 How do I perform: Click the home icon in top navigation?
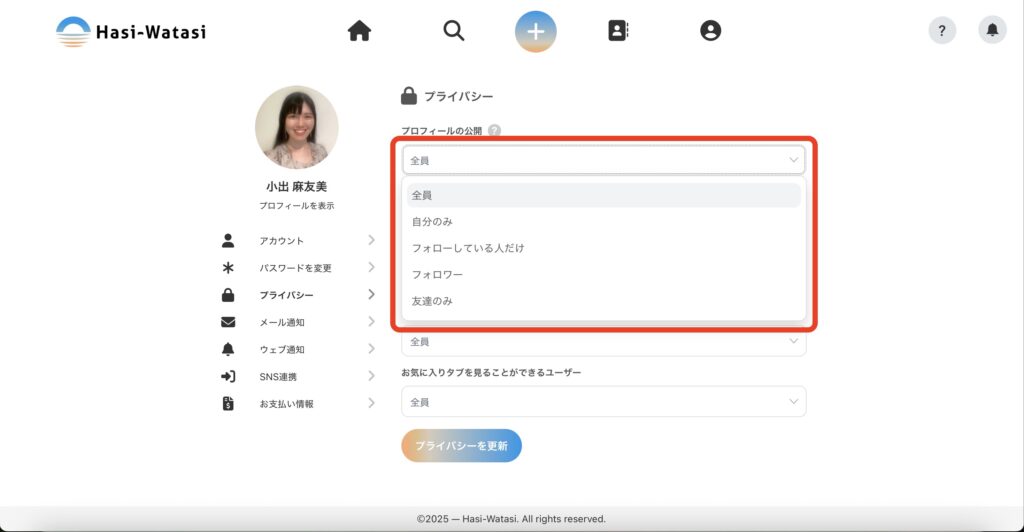click(x=359, y=31)
